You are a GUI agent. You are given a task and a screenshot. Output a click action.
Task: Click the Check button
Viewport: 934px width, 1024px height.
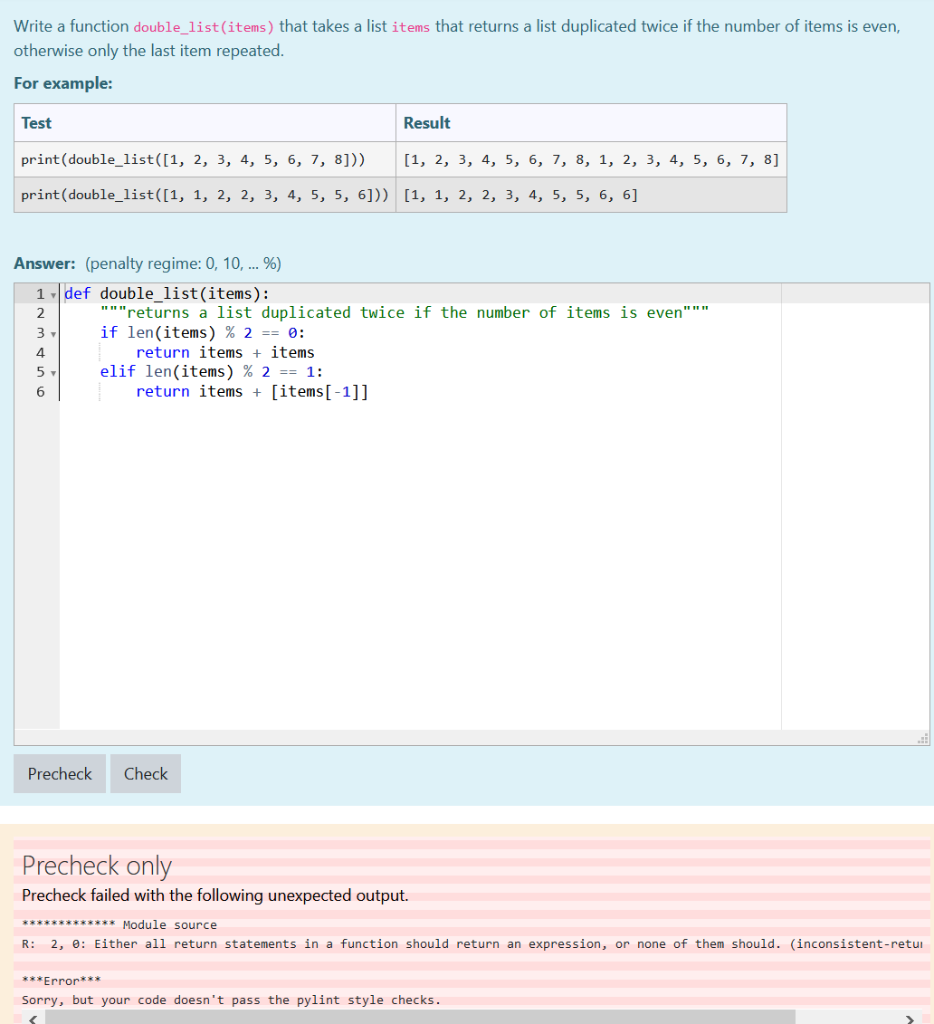click(145, 773)
